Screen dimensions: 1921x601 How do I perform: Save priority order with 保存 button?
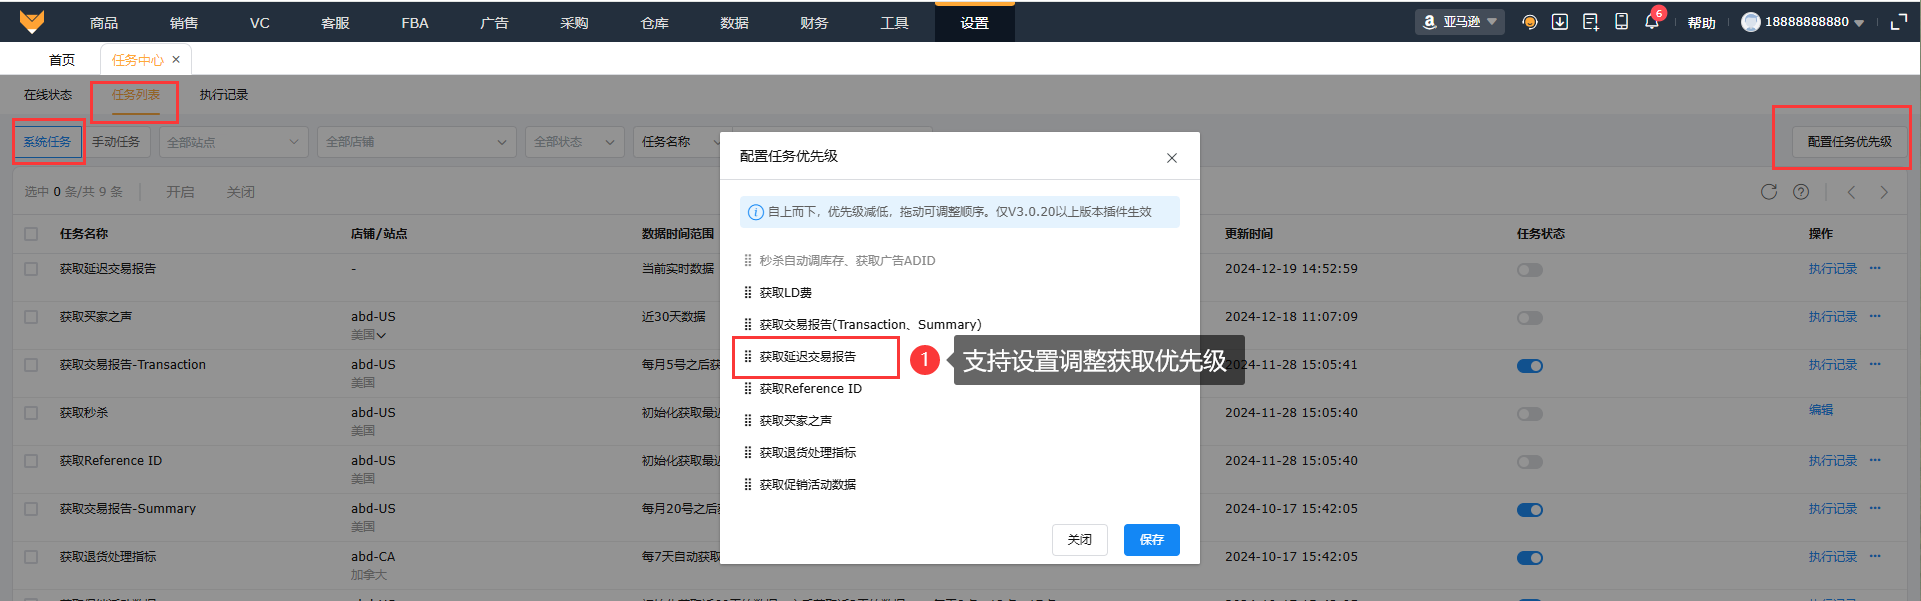coord(1152,540)
